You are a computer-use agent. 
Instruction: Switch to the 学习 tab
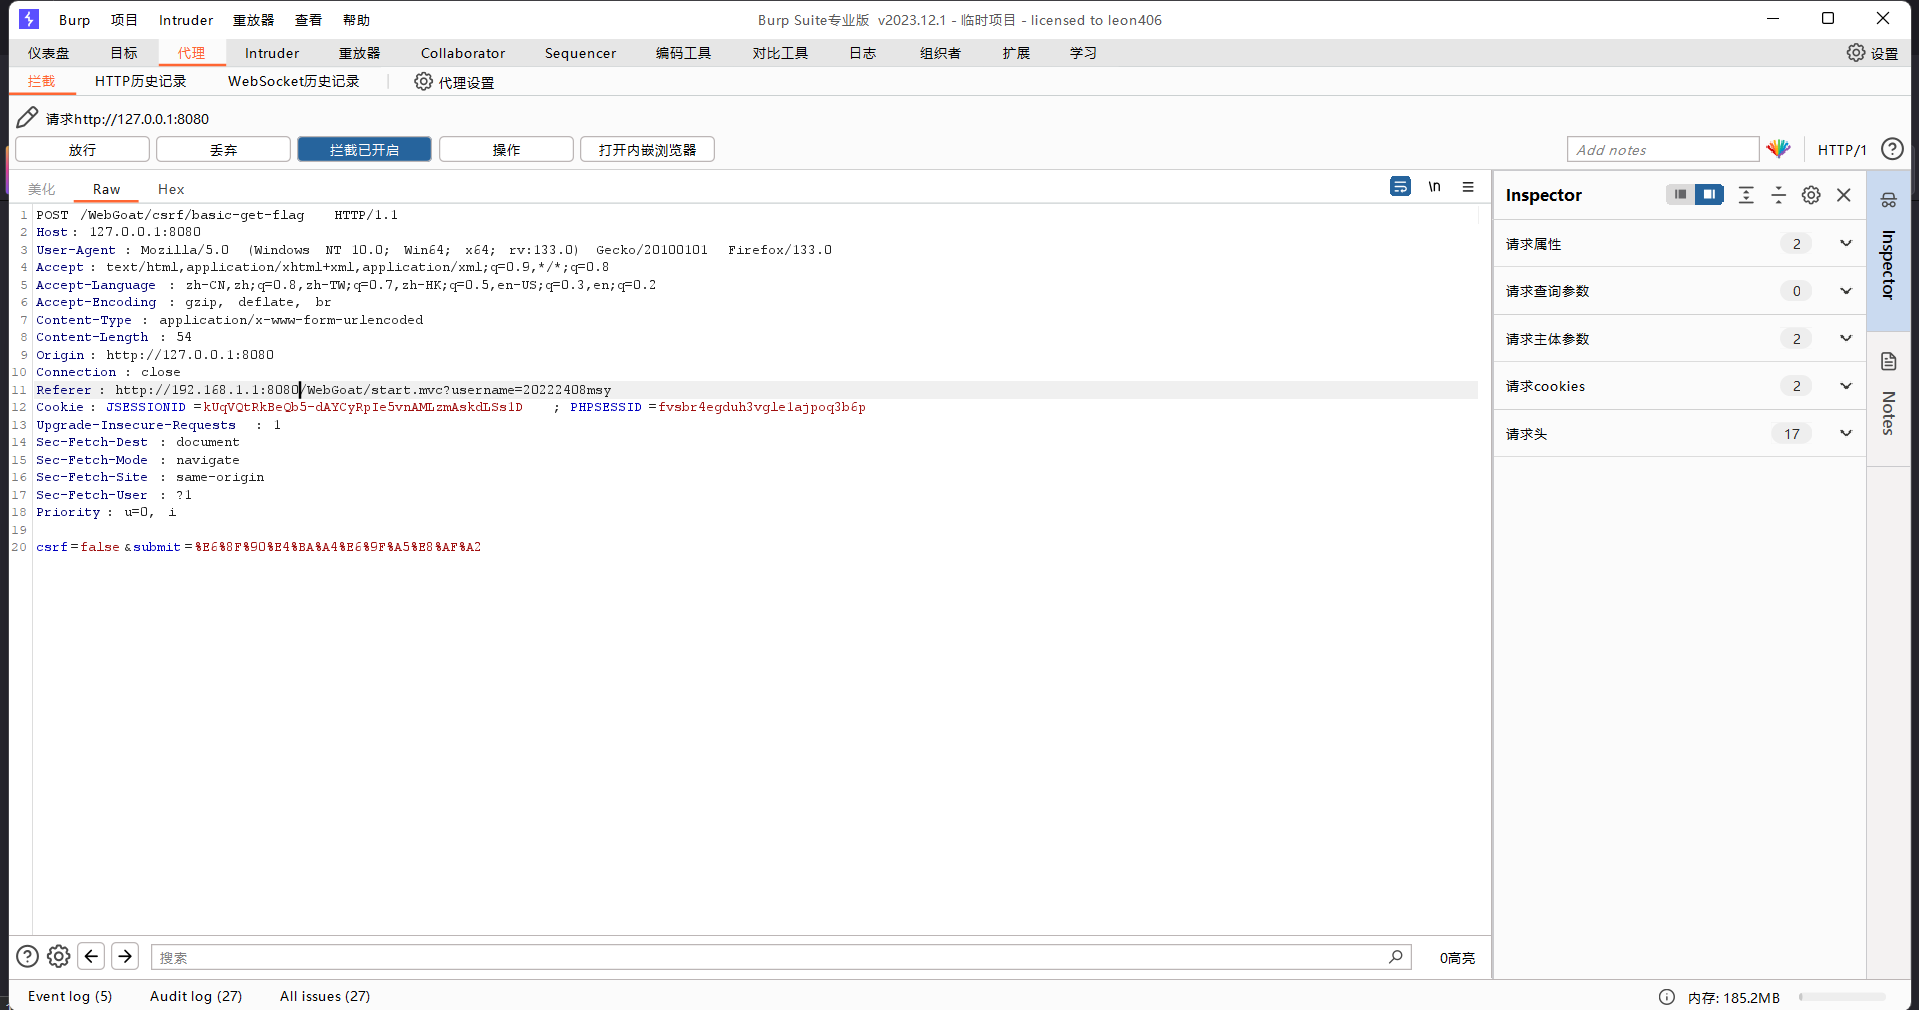click(x=1083, y=53)
